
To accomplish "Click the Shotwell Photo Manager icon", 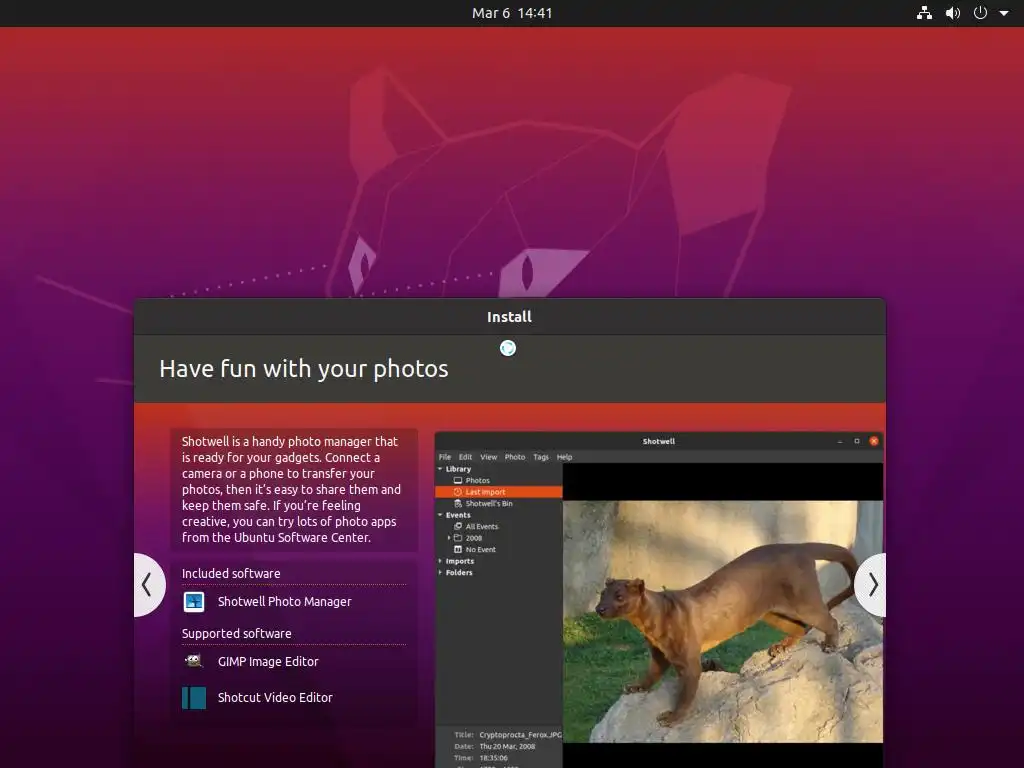I will point(194,601).
